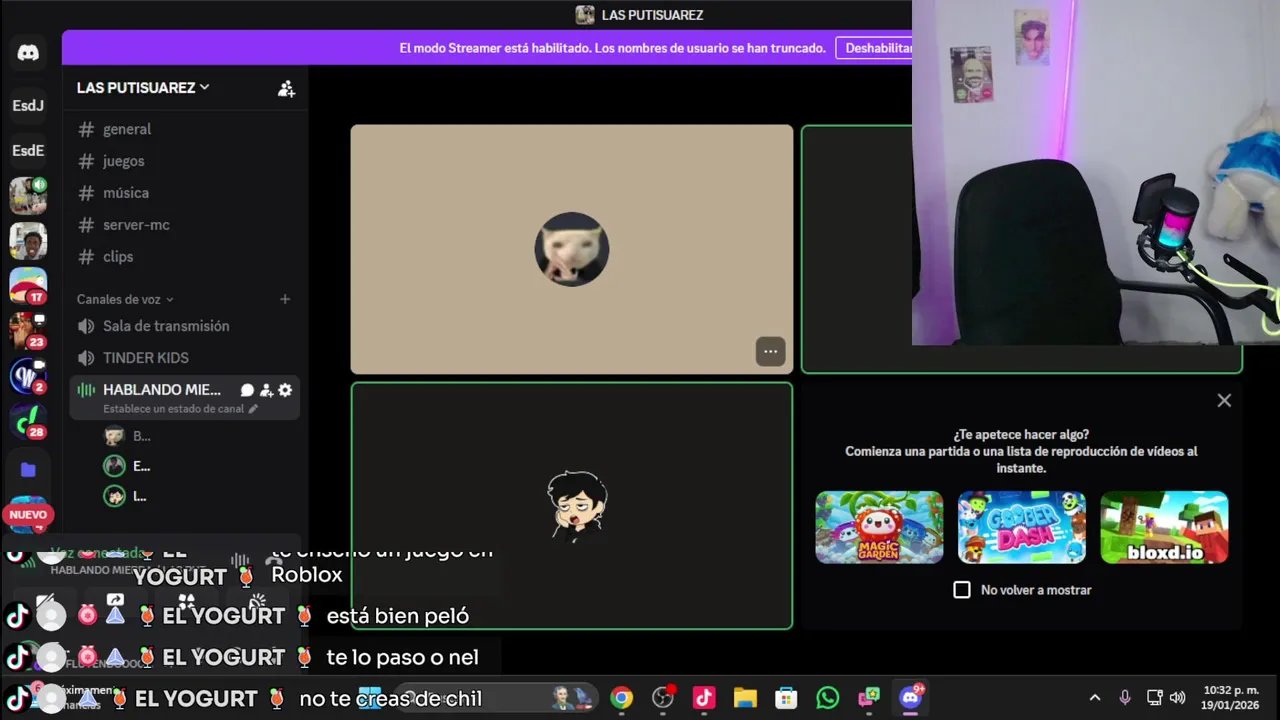Image resolution: width=1280 pixels, height=720 pixels.
Task: Open the W server icon with badge 2
Action: 28,377
